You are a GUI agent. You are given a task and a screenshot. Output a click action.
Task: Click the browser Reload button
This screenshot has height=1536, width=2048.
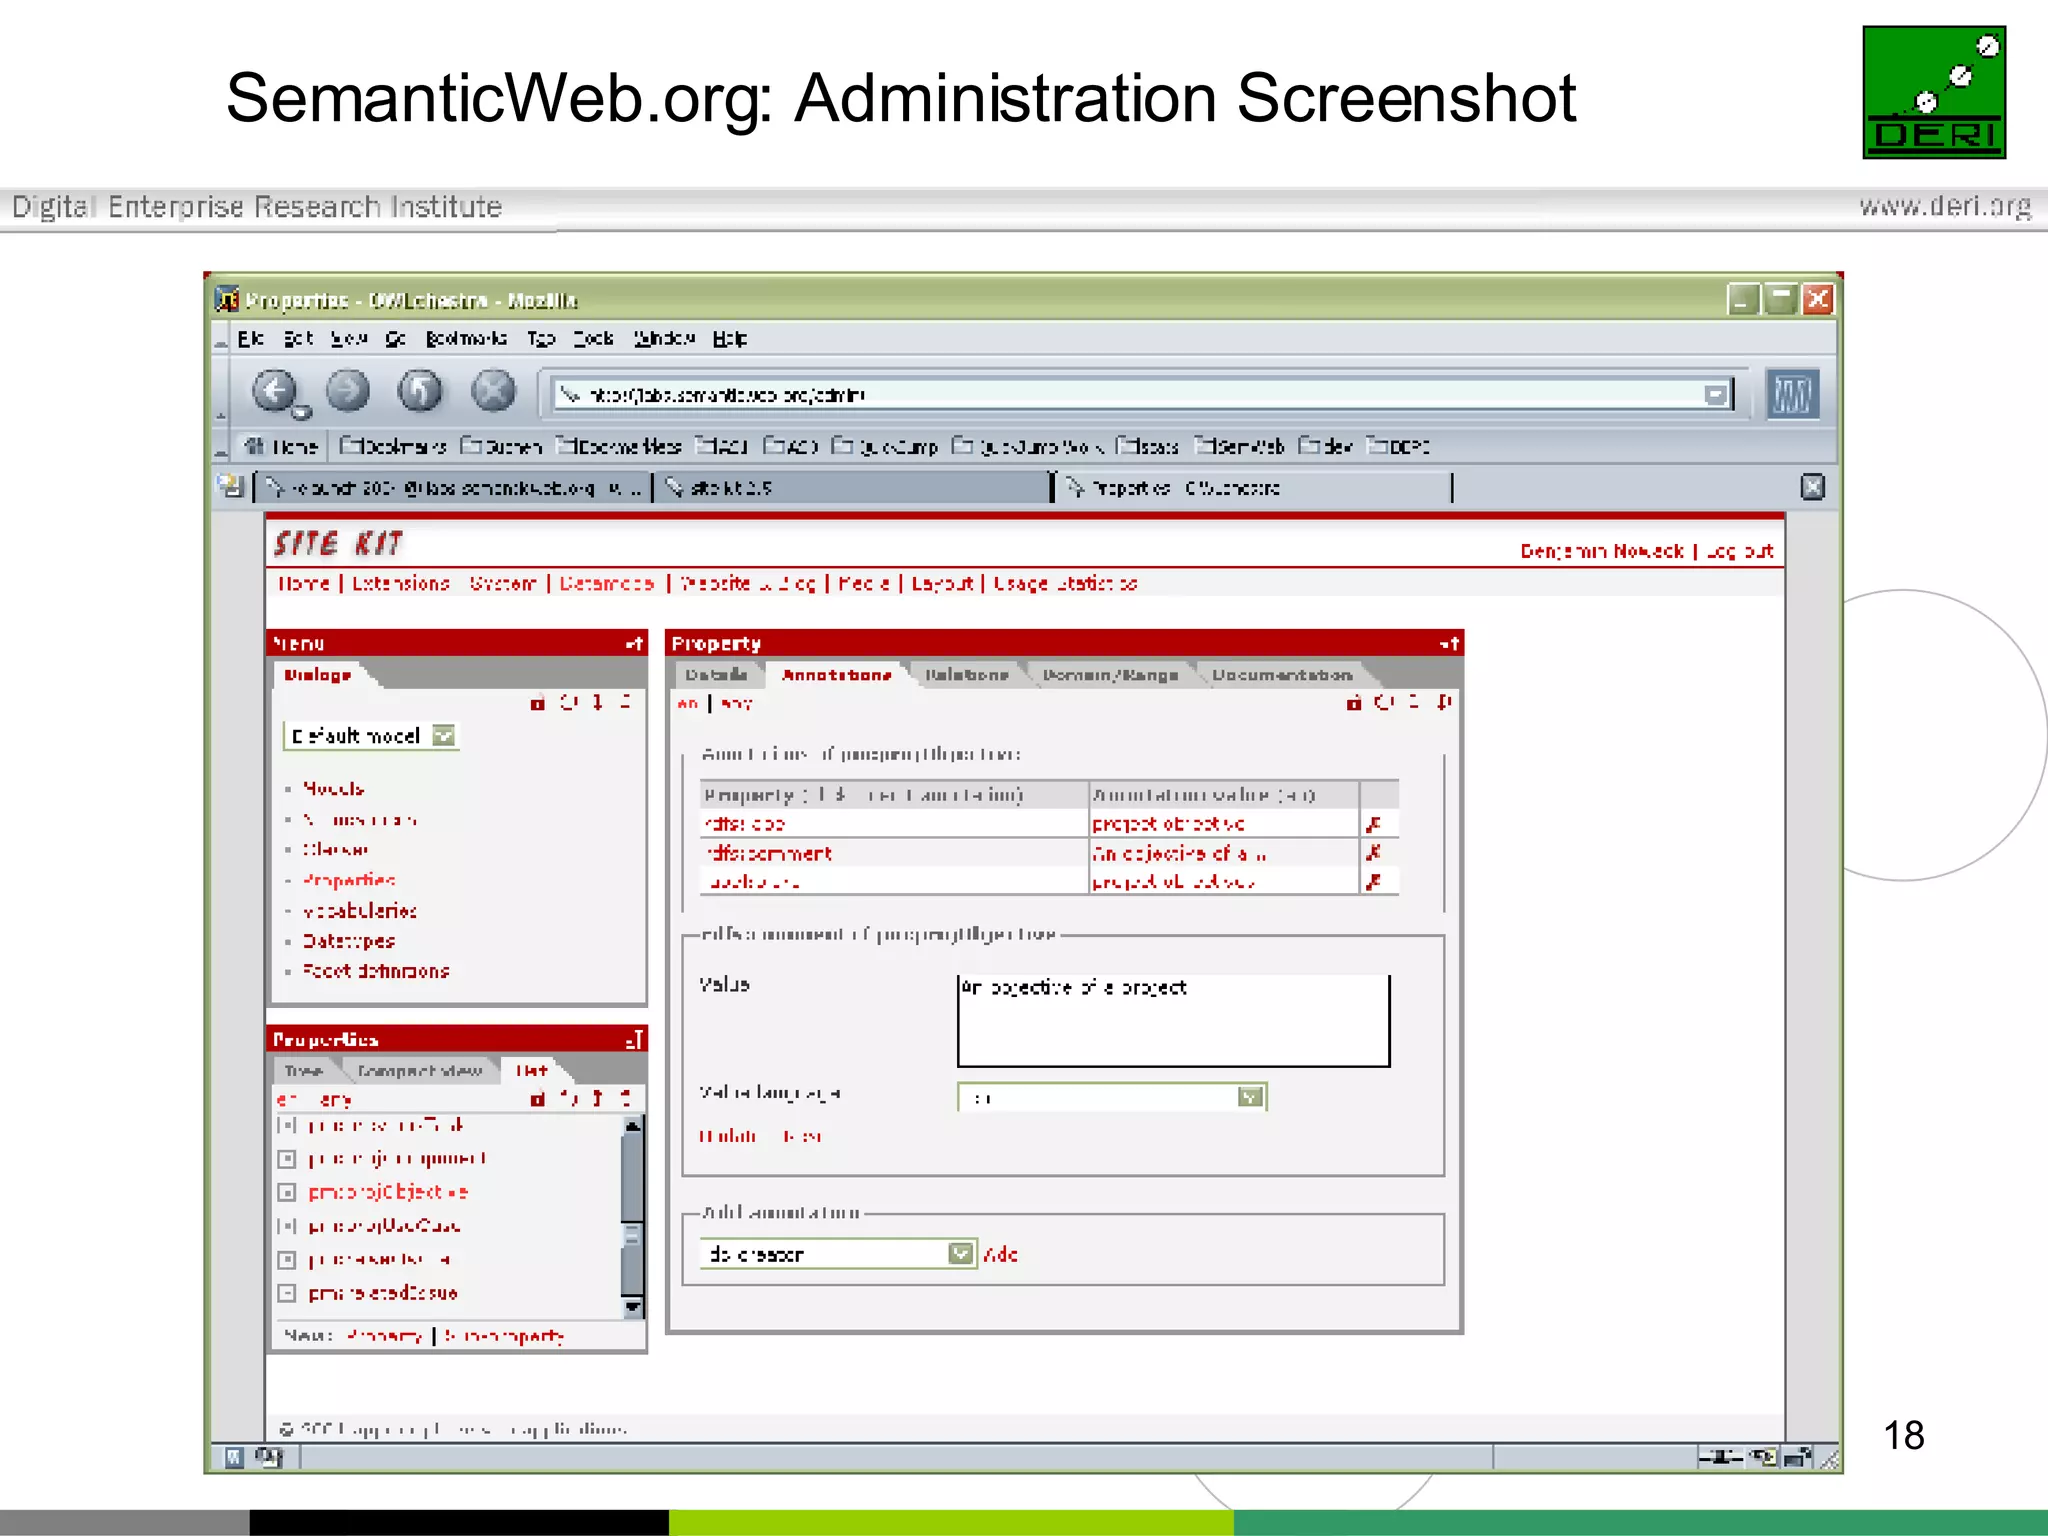(x=420, y=391)
